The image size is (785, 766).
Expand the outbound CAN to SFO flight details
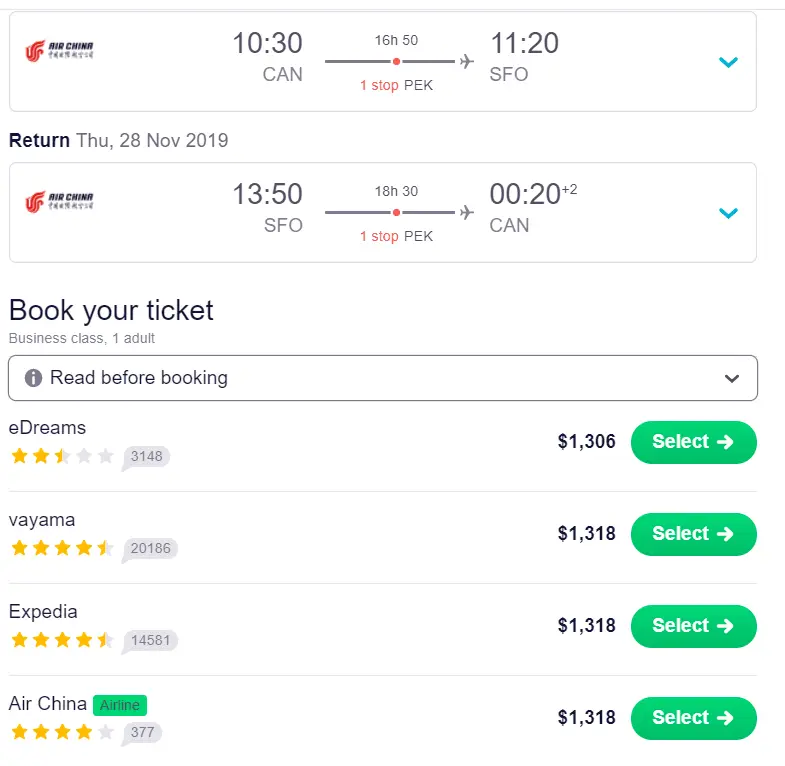pos(729,62)
